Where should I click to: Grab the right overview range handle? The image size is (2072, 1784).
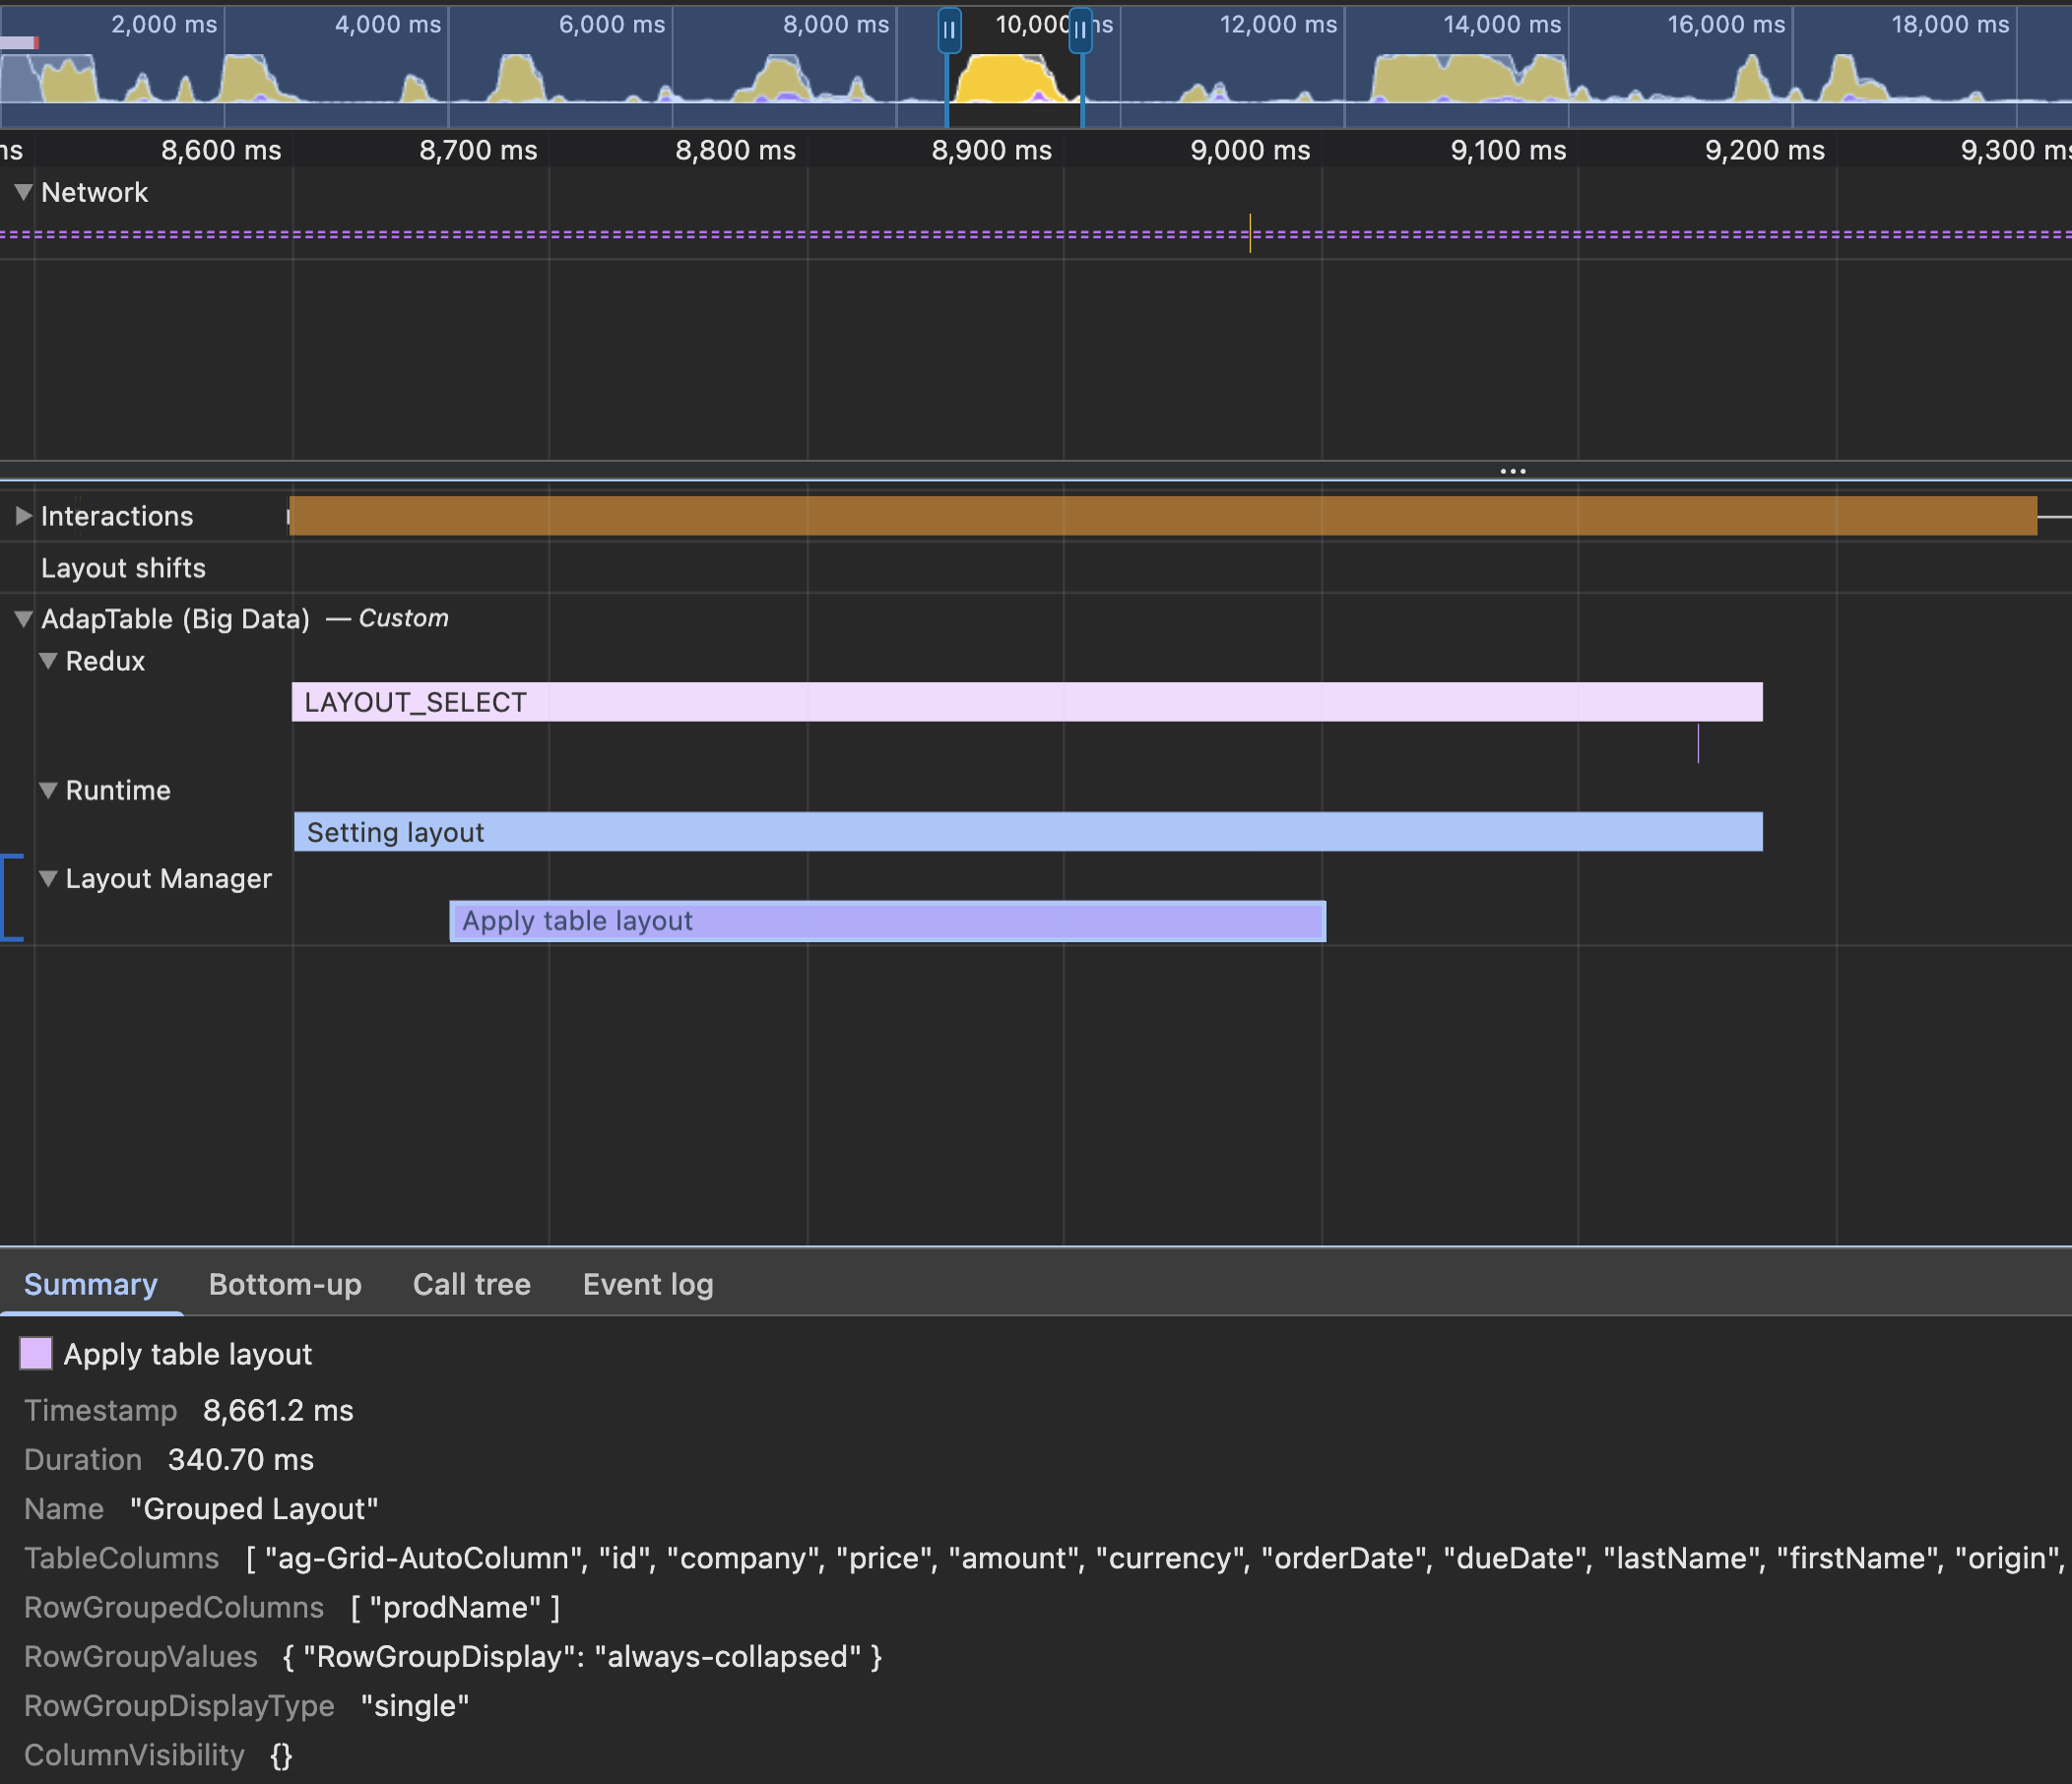coord(1080,30)
